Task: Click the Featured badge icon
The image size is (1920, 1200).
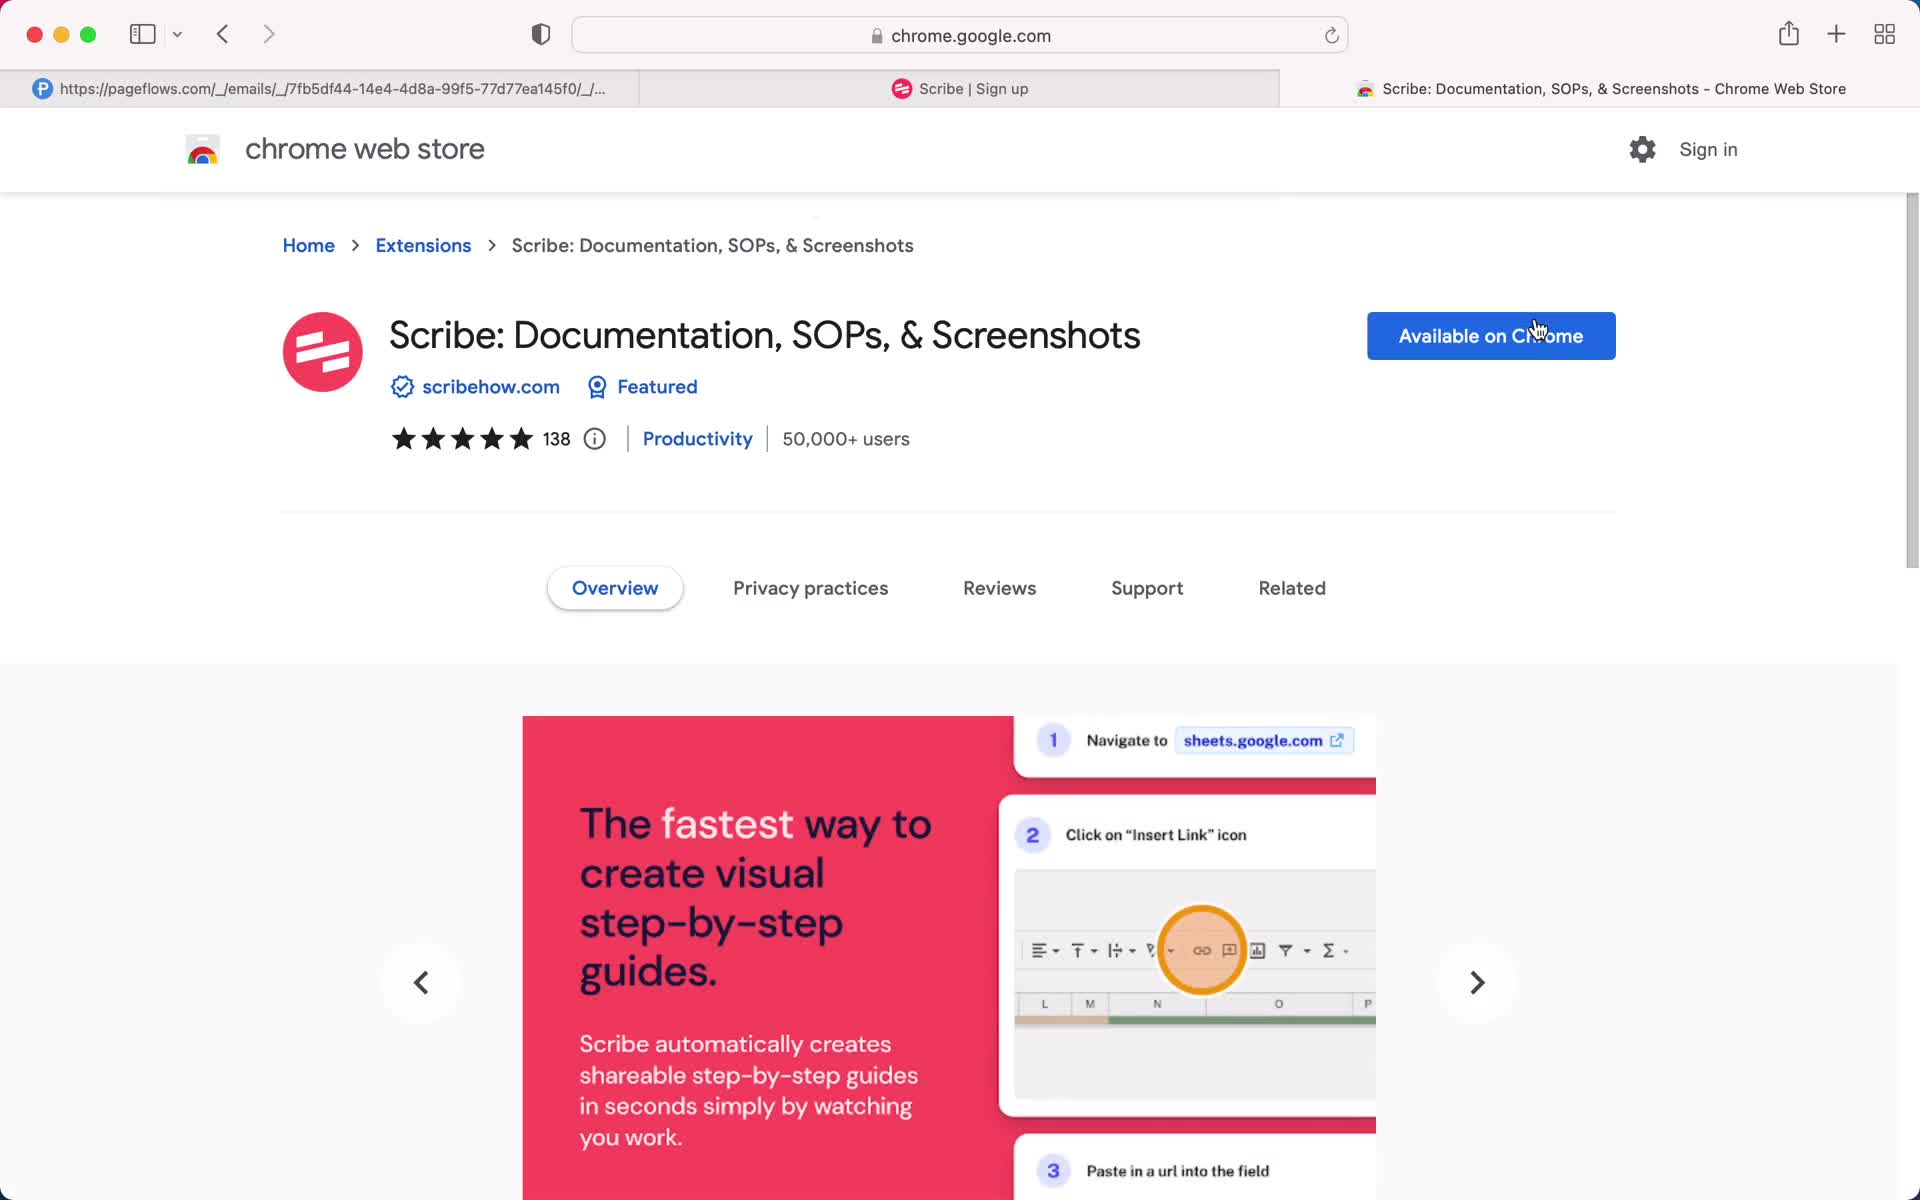Action: coord(597,386)
